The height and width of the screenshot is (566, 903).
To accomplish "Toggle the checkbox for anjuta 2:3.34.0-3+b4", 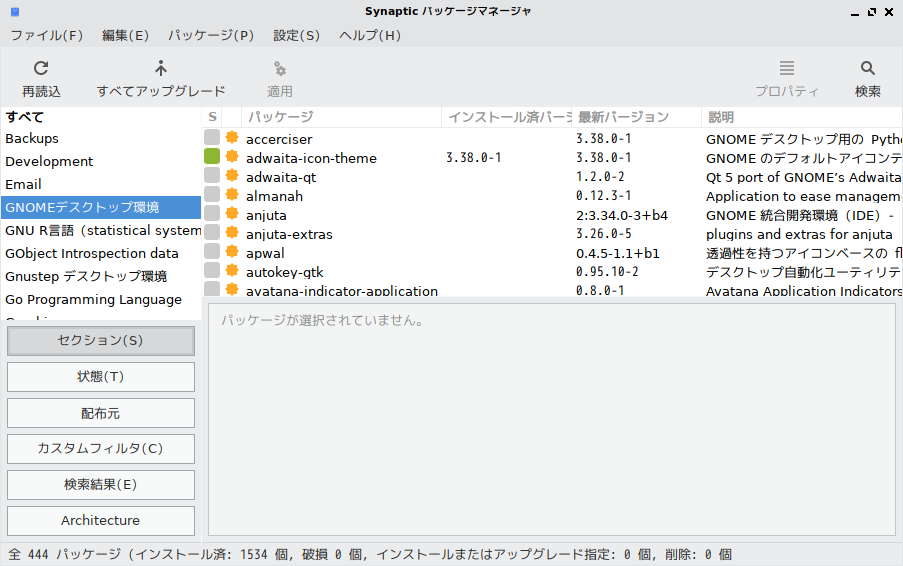I will tap(212, 213).
